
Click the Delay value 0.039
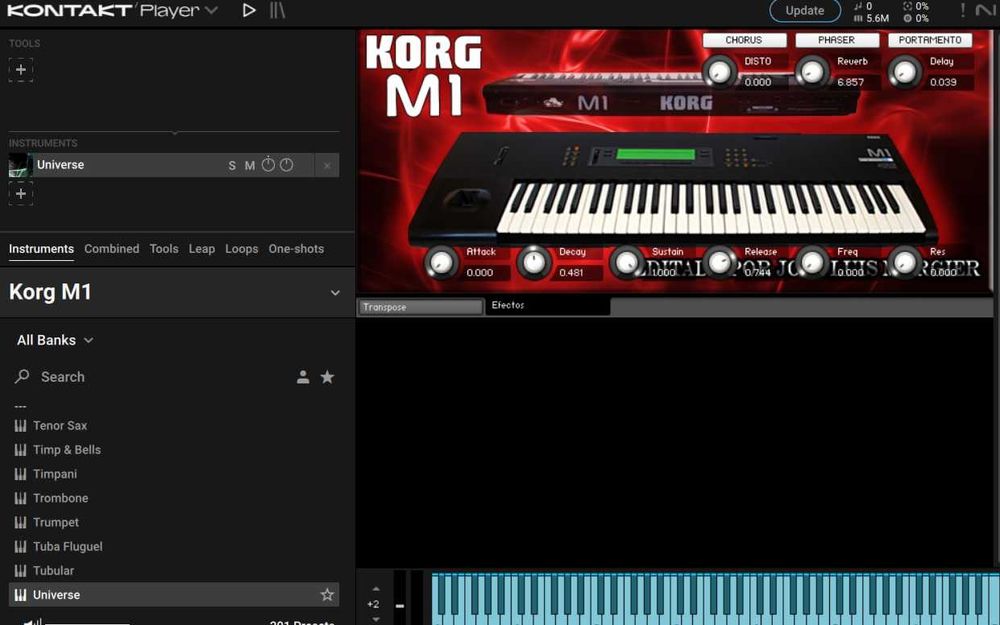[x=943, y=82]
